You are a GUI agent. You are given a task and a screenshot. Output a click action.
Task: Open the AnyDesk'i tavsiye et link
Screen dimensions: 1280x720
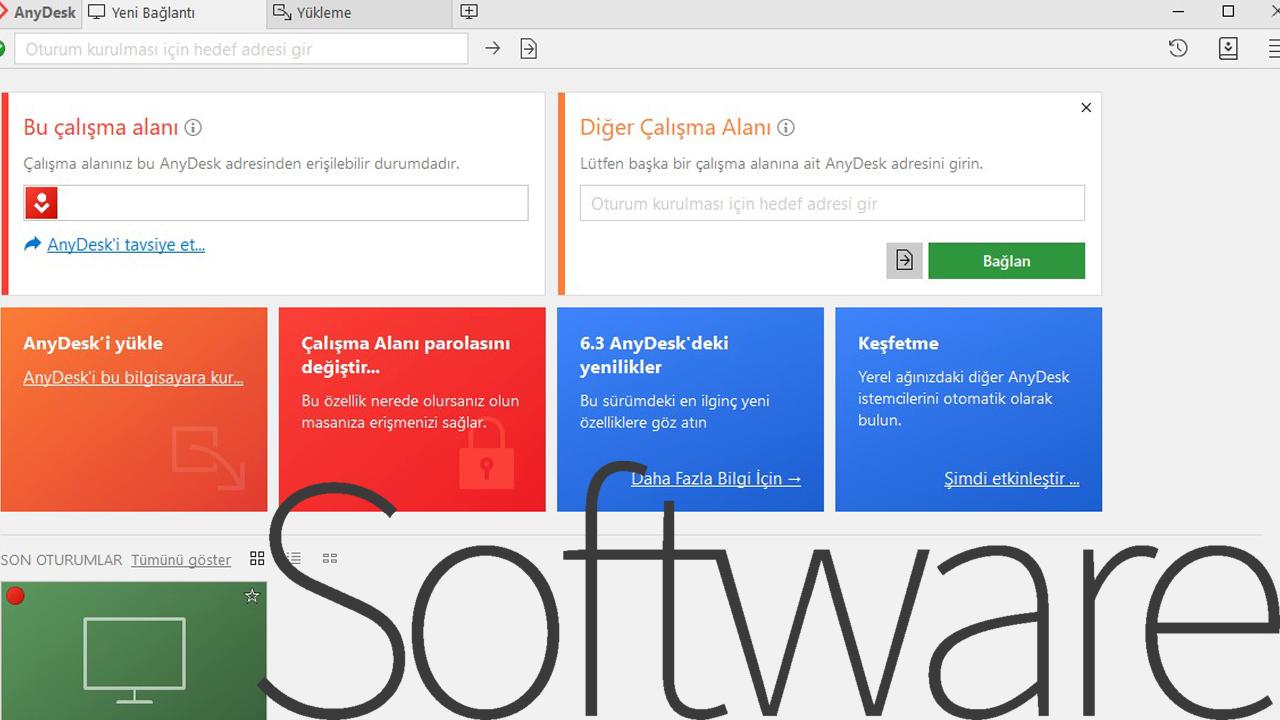[126, 244]
